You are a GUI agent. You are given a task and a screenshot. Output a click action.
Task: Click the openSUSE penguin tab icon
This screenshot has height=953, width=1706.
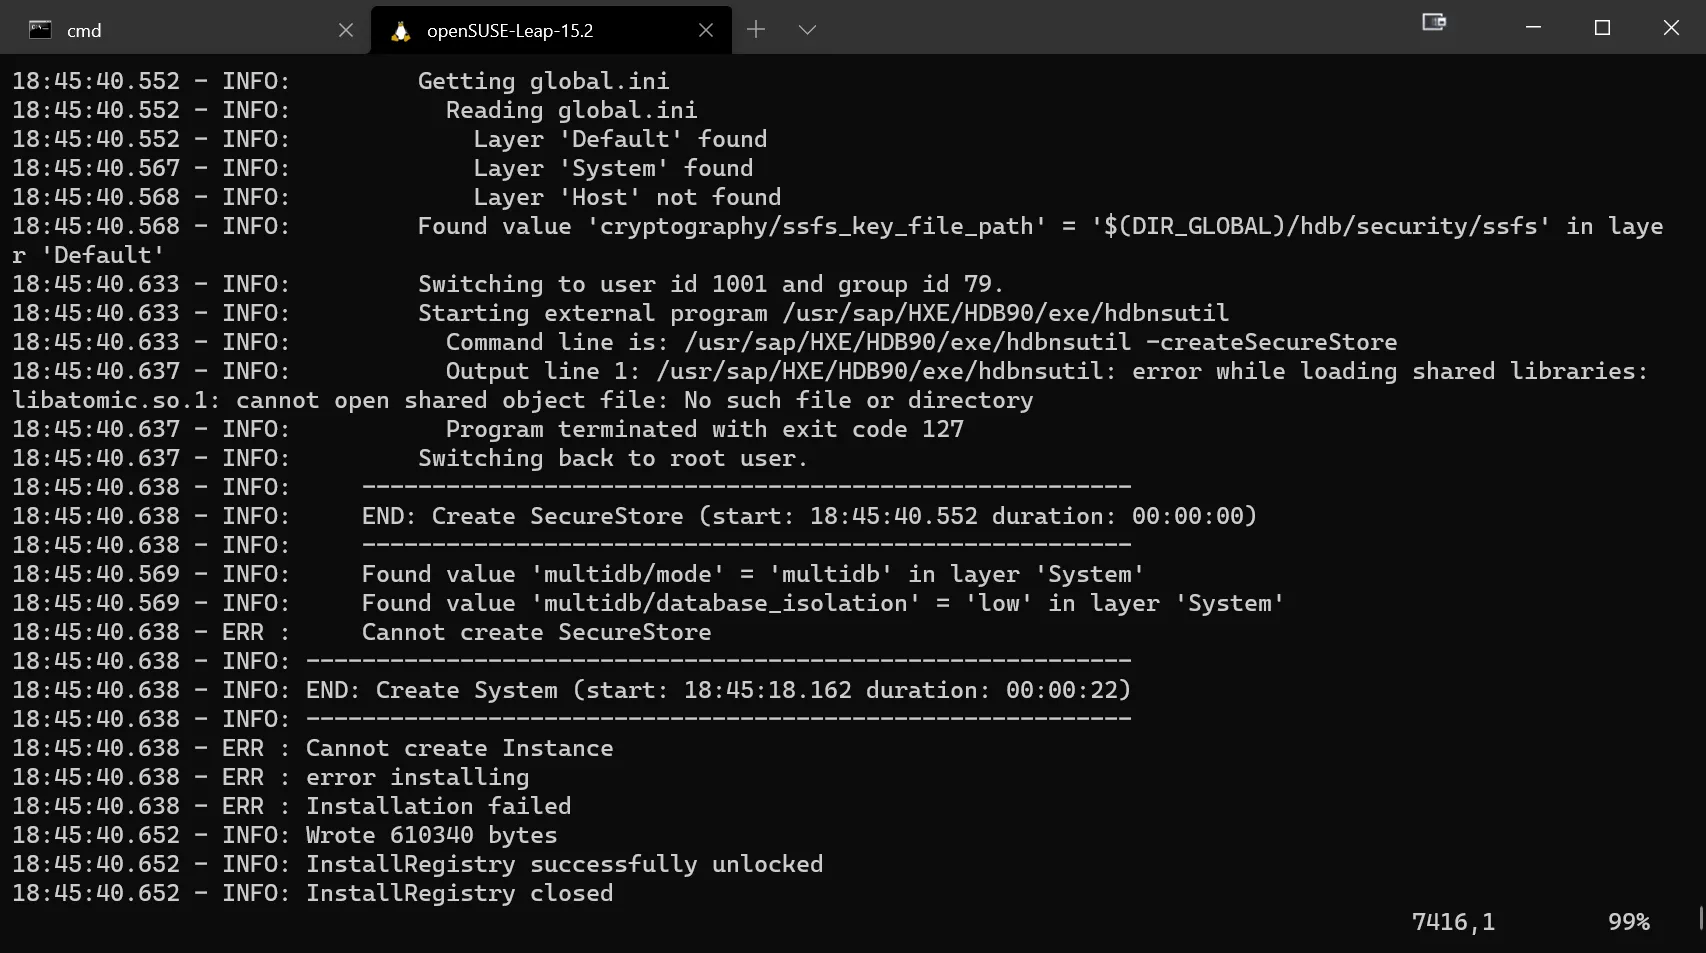pos(401,31)
